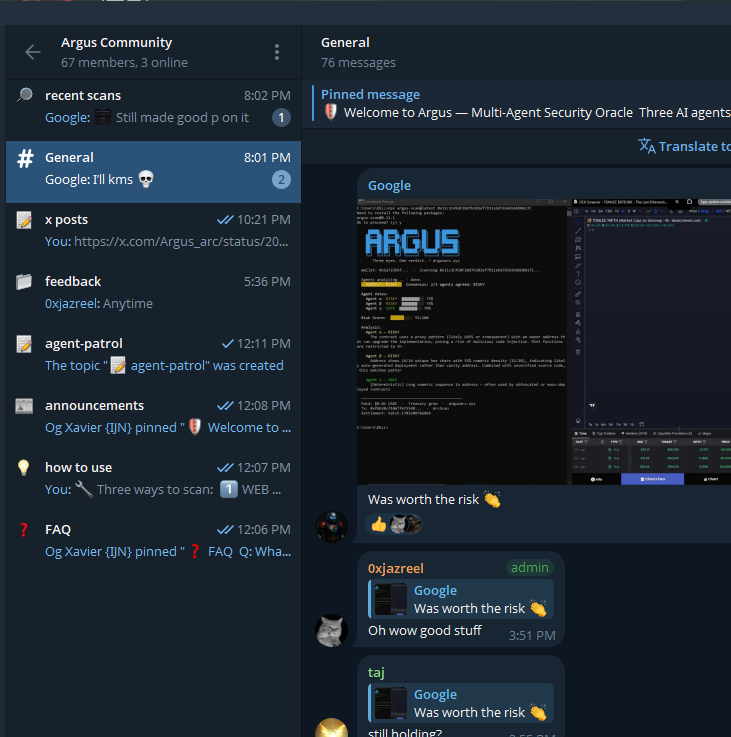Image resolution: width=731 pixels, height=737 pixels.
Task: Open Google's robot avatar
Action: [331, 526]
